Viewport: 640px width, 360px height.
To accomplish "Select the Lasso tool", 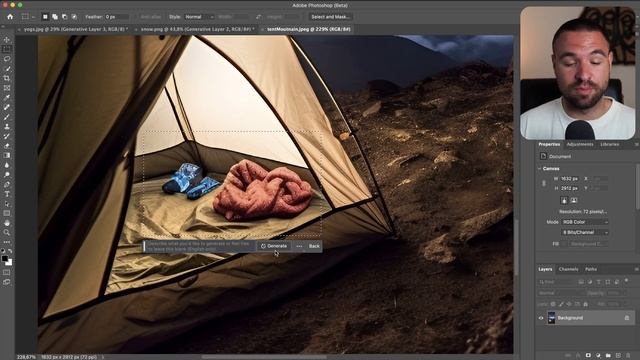I will [x=7, y=59].
